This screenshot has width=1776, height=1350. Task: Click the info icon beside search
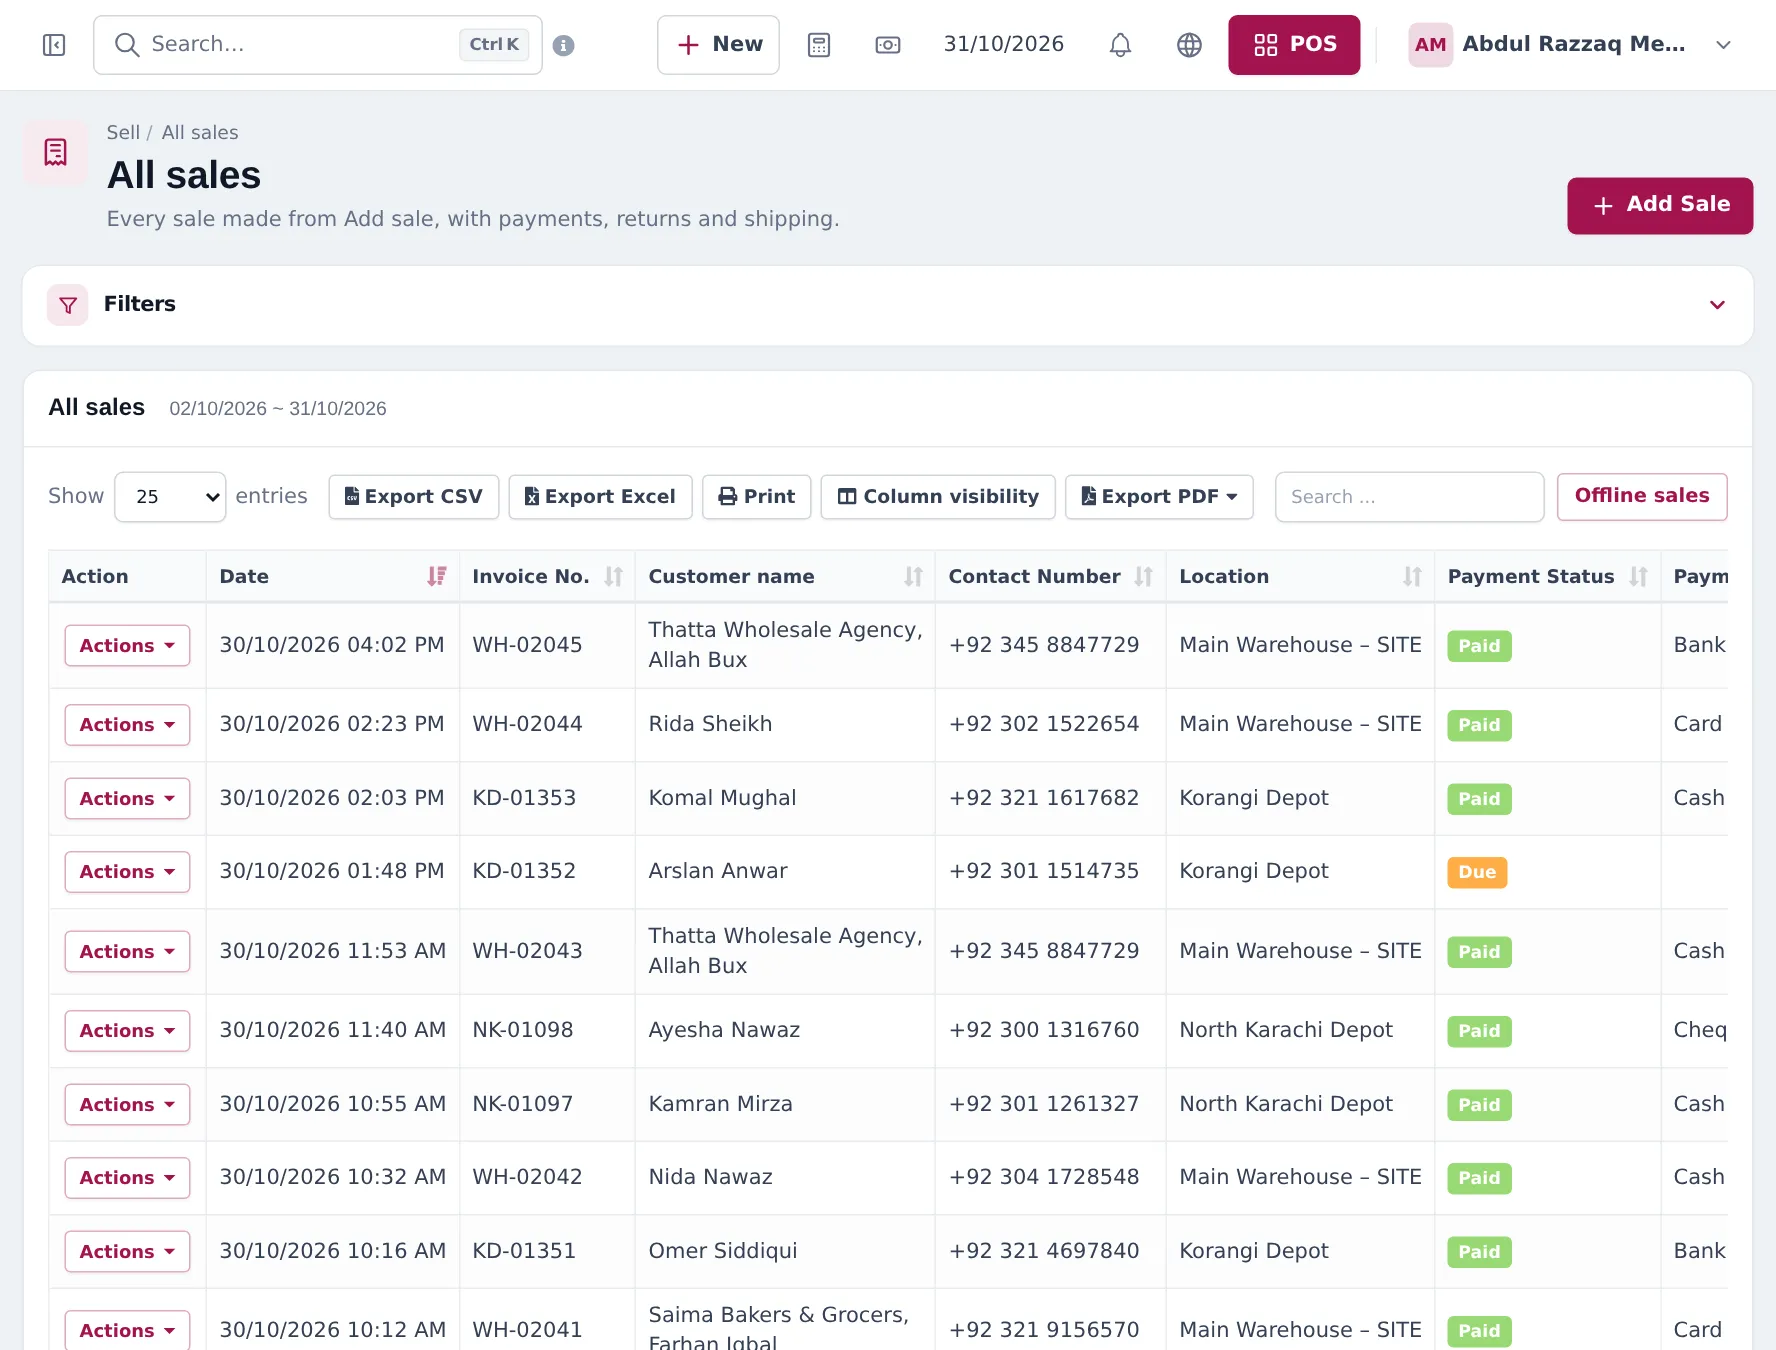564,46
